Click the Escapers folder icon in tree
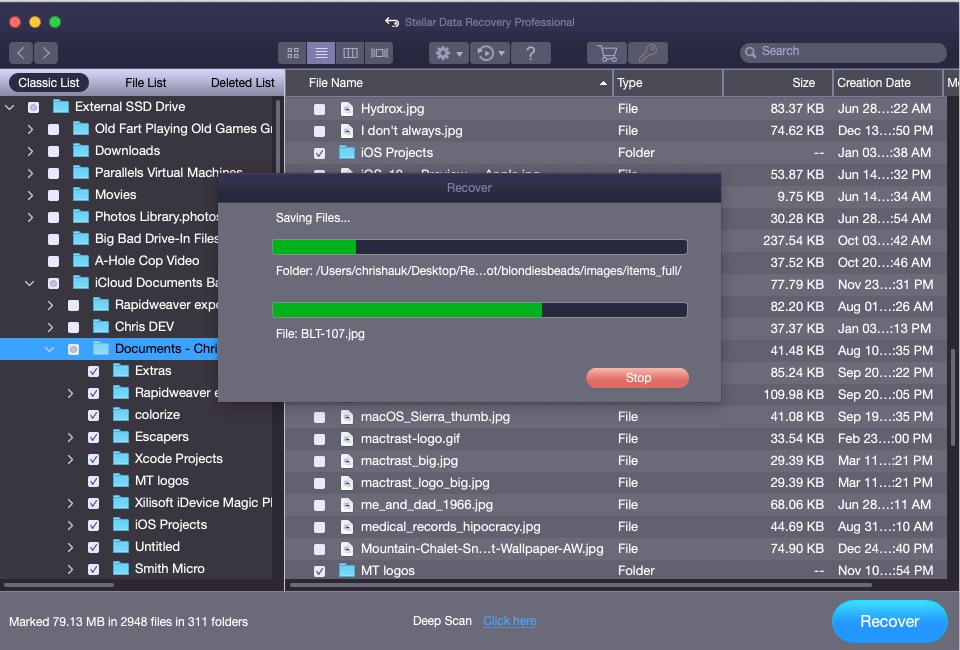 tap(121, 436)
